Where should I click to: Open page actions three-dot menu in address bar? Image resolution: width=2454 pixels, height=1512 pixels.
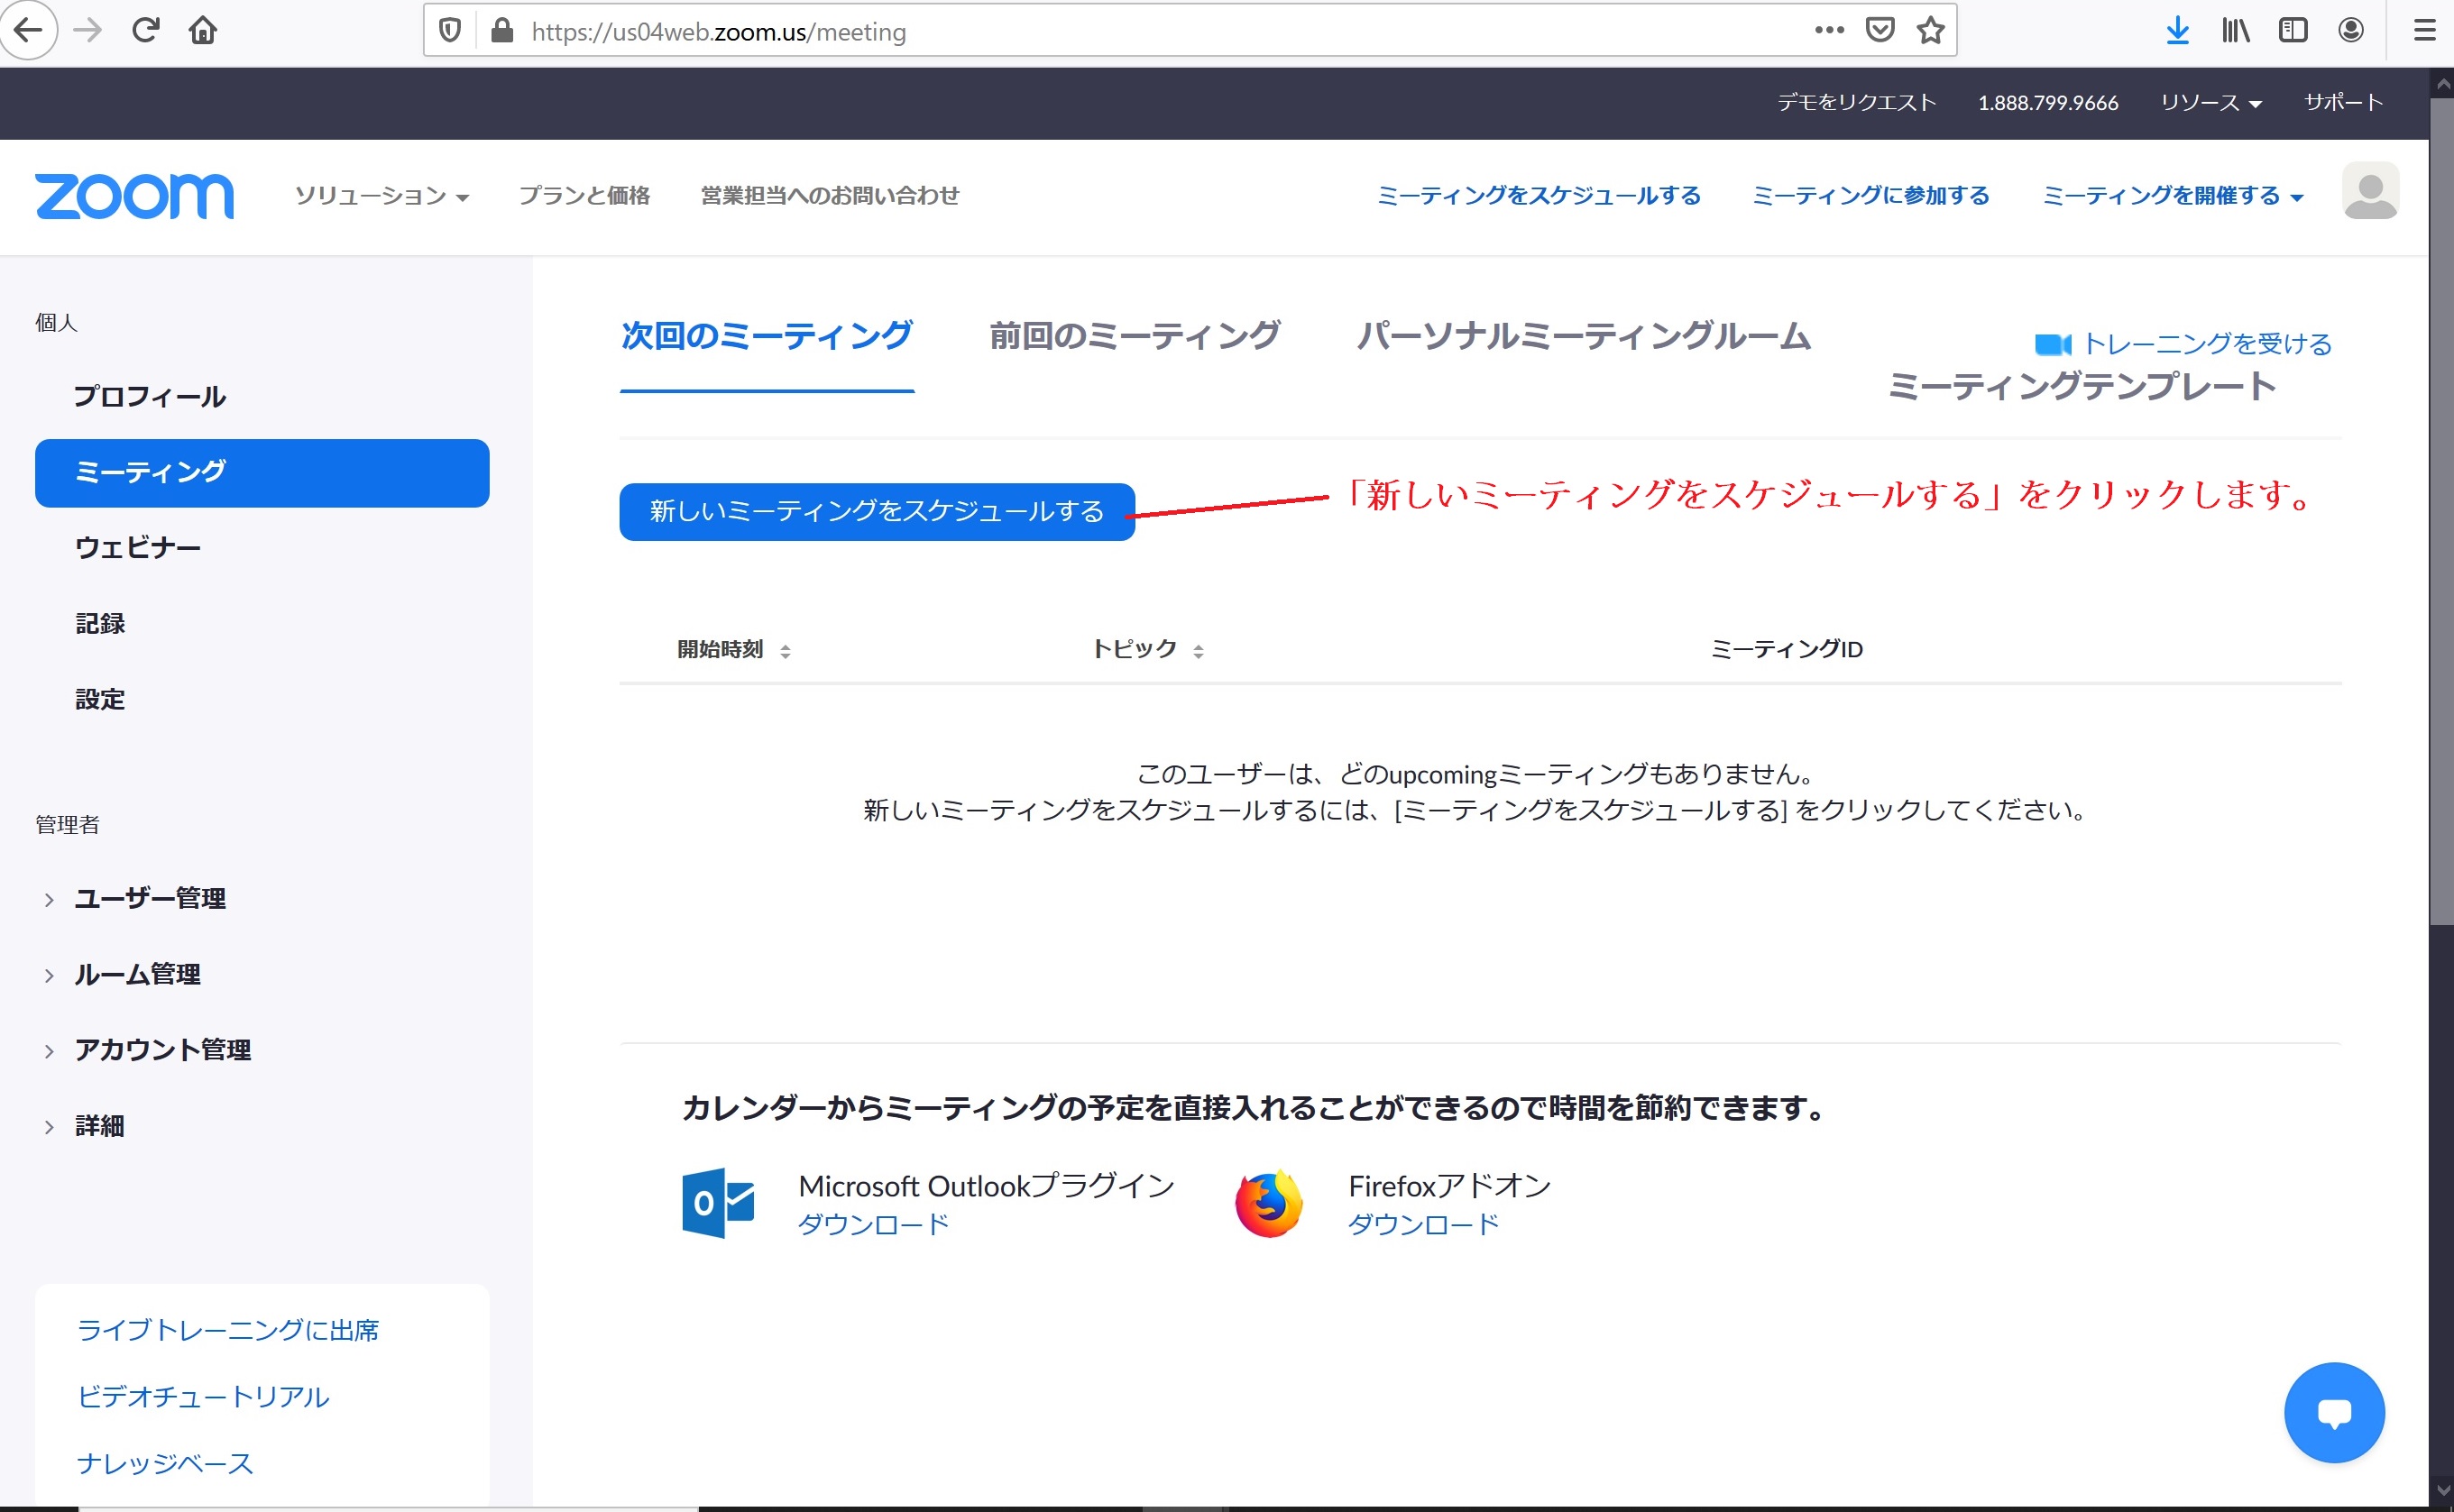[x=1829, y=30]
